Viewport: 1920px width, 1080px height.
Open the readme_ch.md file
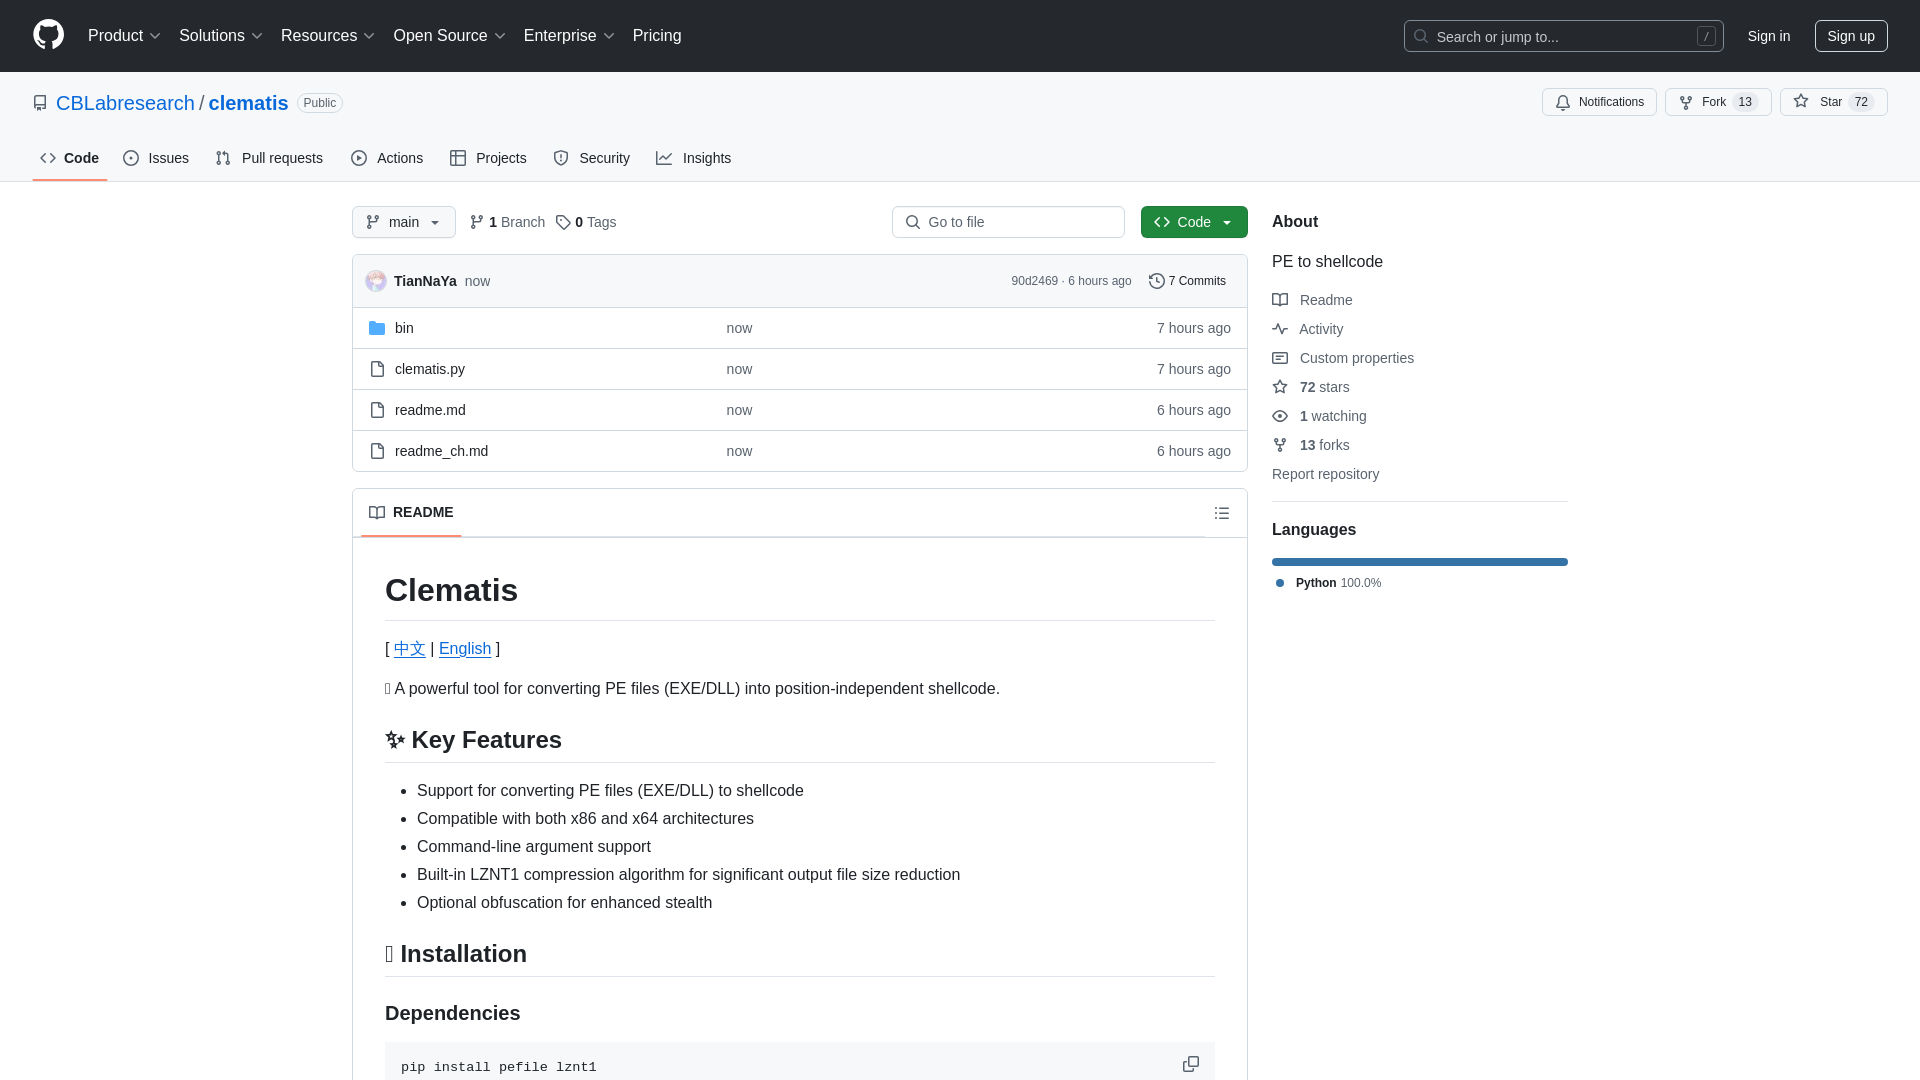coord(441,451)
